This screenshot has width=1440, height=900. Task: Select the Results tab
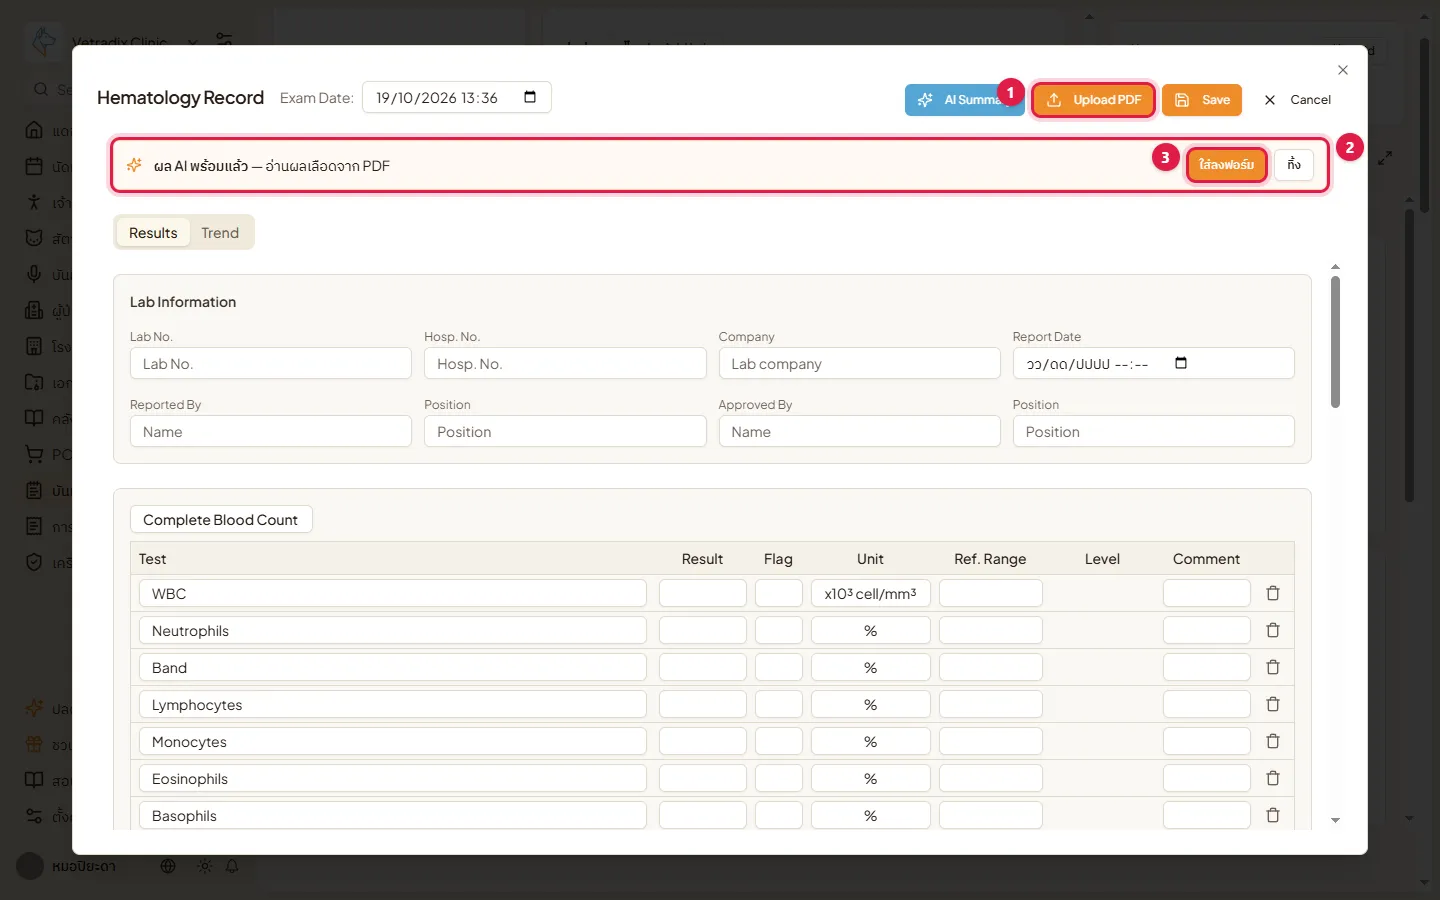pos(153,233)
